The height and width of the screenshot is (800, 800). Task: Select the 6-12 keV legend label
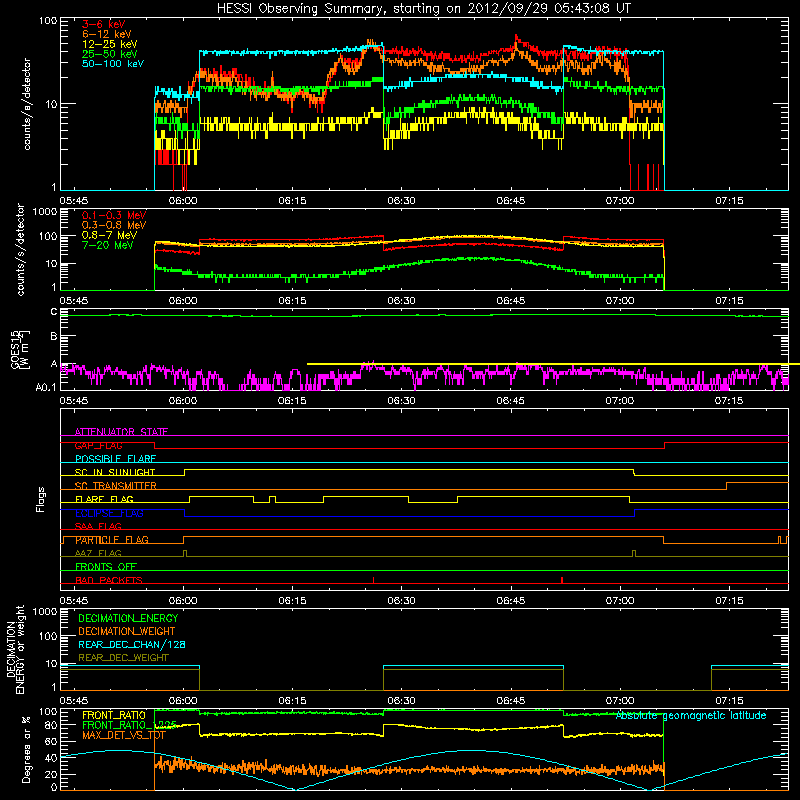[x=107, y=34]
